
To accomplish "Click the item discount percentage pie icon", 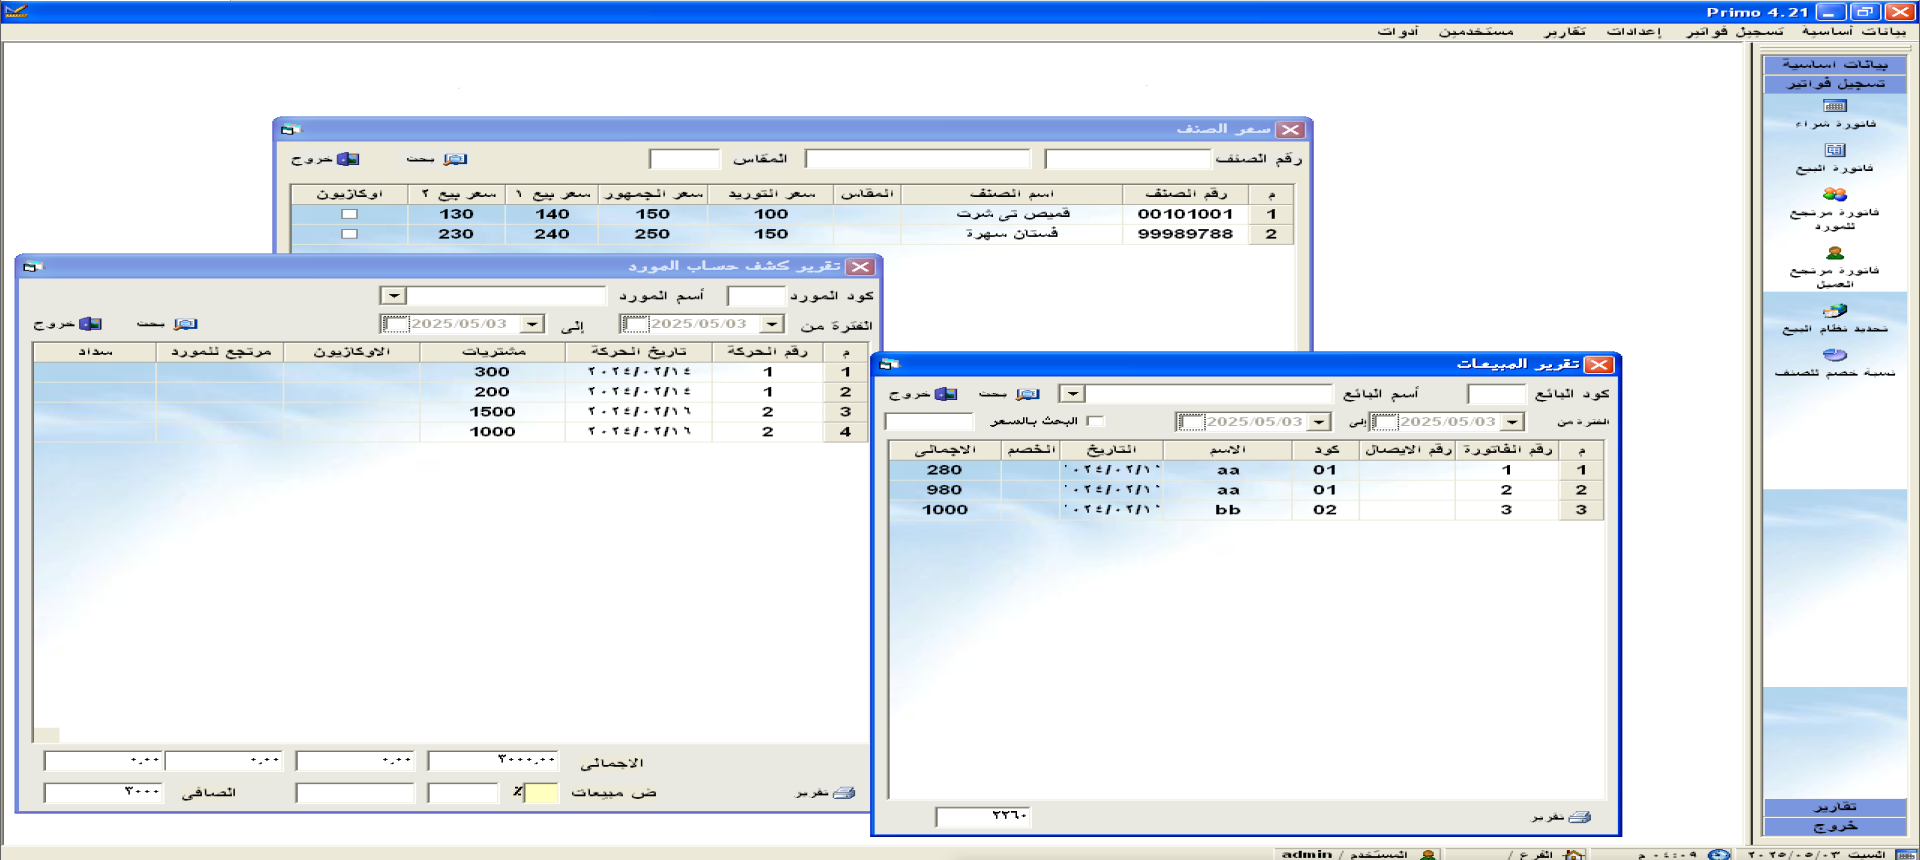I will pos(1834,355).
